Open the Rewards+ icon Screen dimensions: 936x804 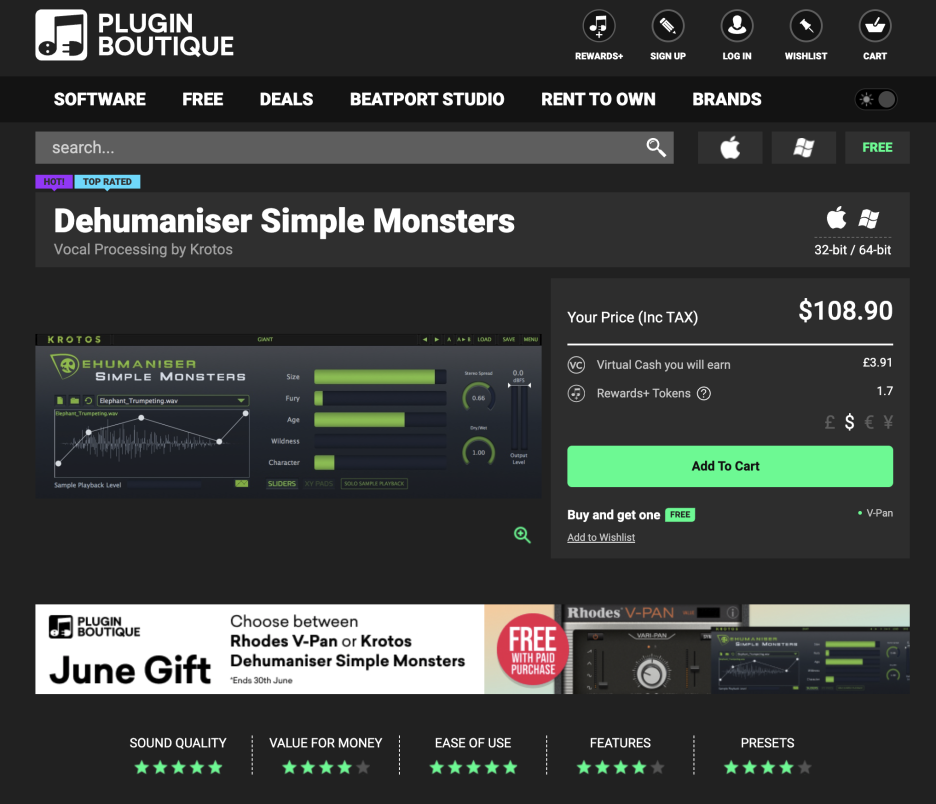pyautogui.click(x=599, y=26)
